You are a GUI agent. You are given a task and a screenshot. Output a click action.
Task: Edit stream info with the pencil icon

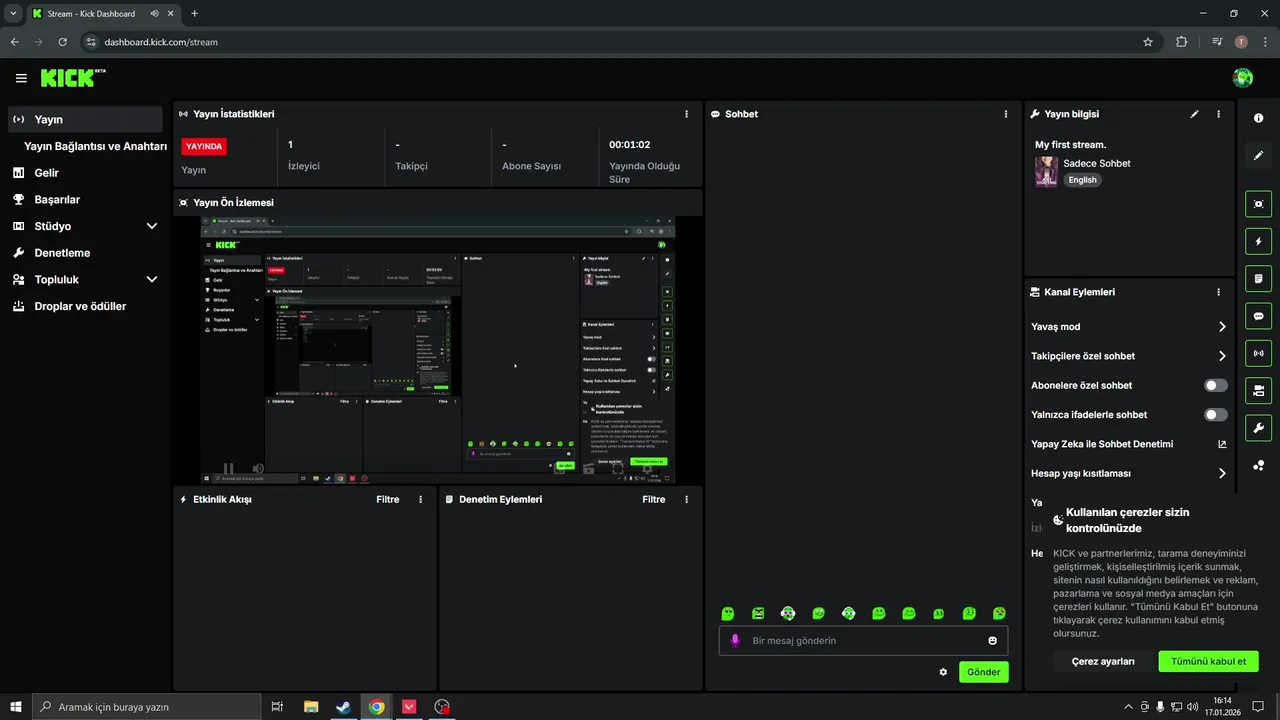click(1194, 114)
